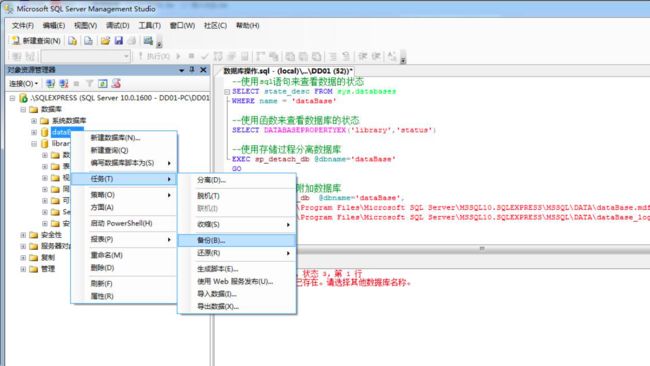Viewport: 650px width, 366px height.
Task: Open the 视图(V) menu
Action: click(x=85, y=26)
